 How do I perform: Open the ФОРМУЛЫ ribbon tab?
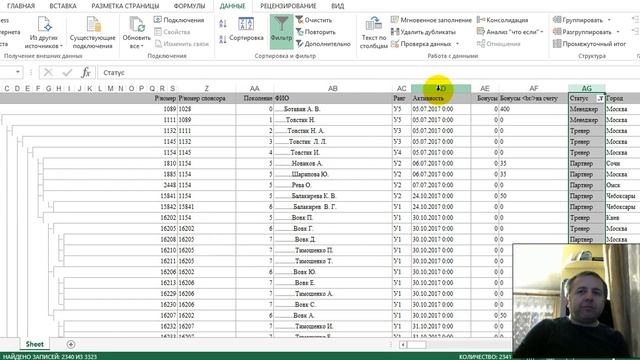click(189, 6)
